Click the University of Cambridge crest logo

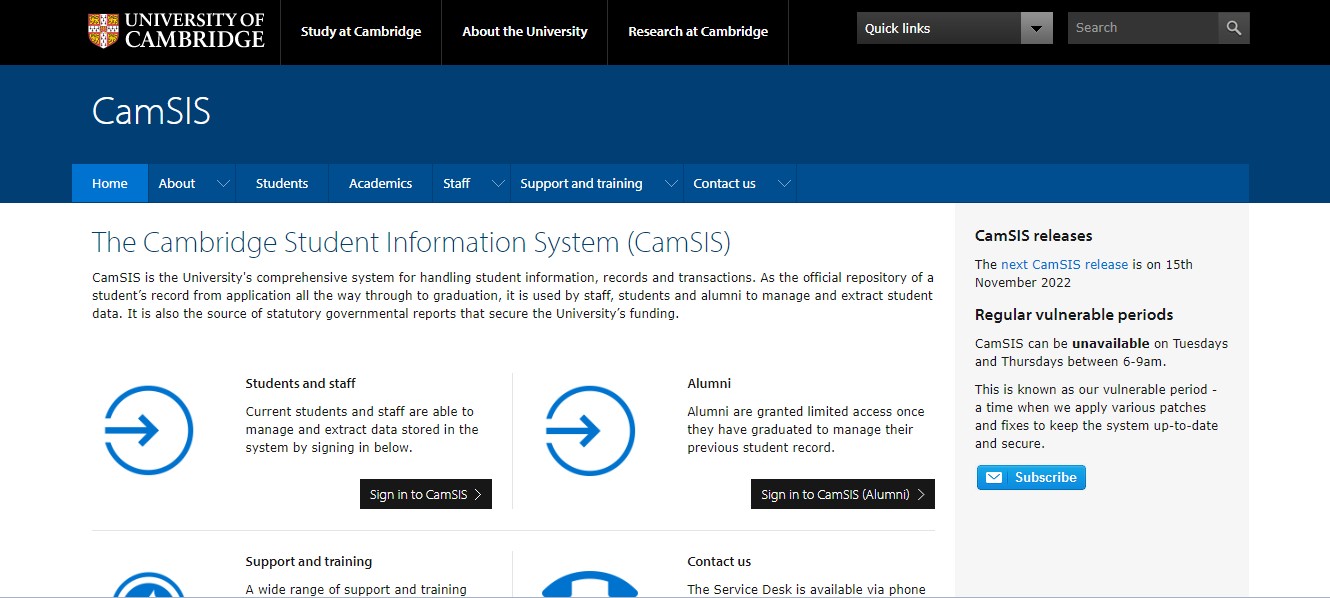click(103, 31)
